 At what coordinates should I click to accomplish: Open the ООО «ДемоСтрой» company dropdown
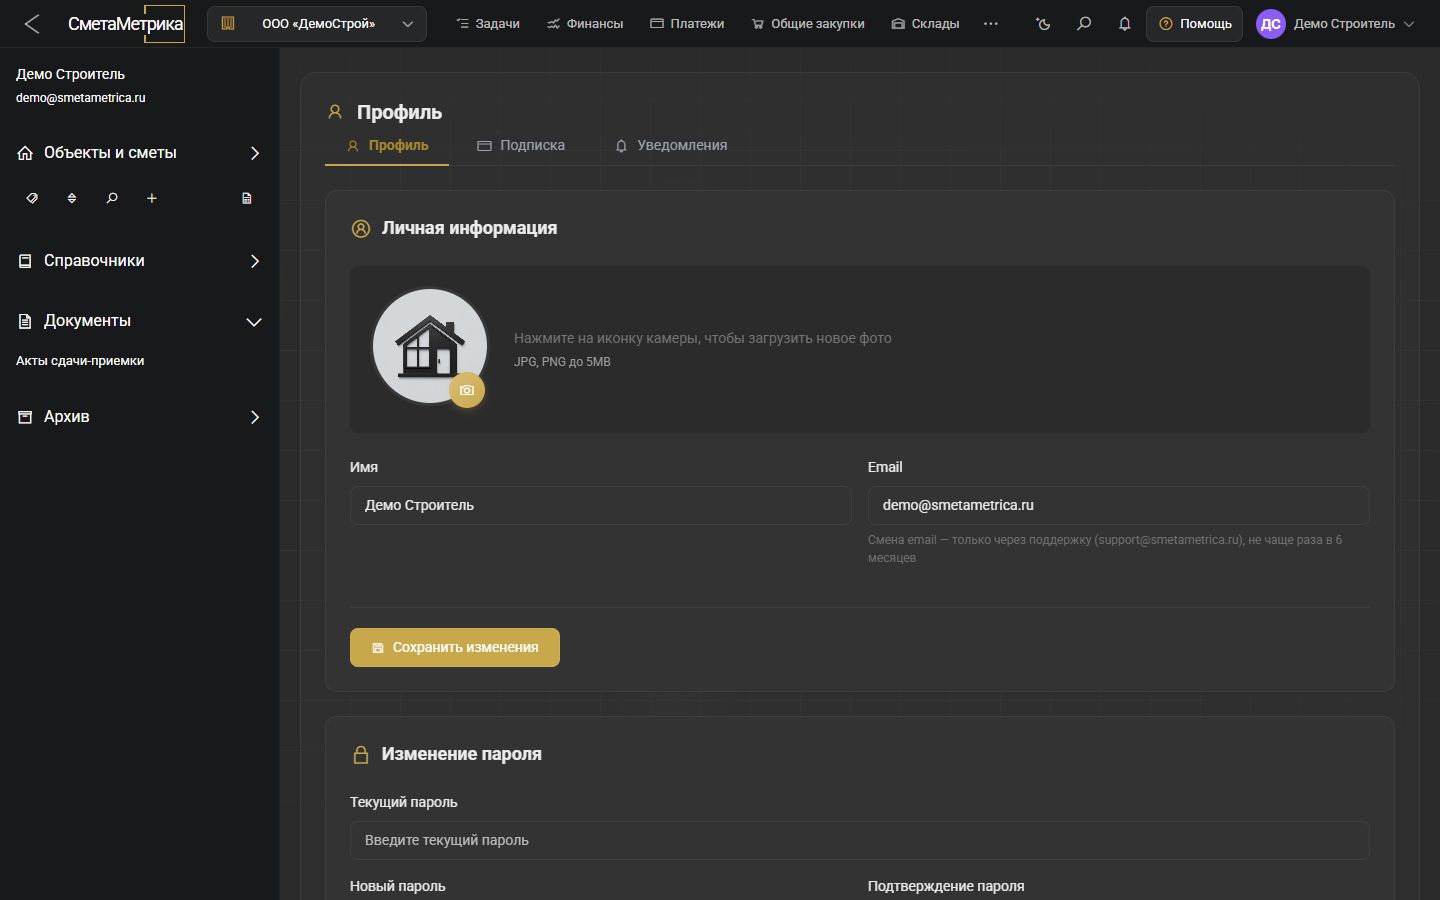pos(317,24)
